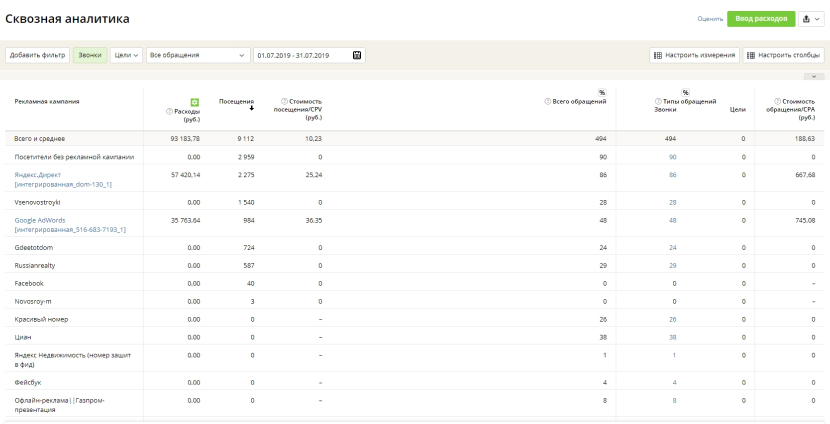This screenshot has width=830, height=424.
Task: Click the CPA value 745,08
Action: pos(805,220)
